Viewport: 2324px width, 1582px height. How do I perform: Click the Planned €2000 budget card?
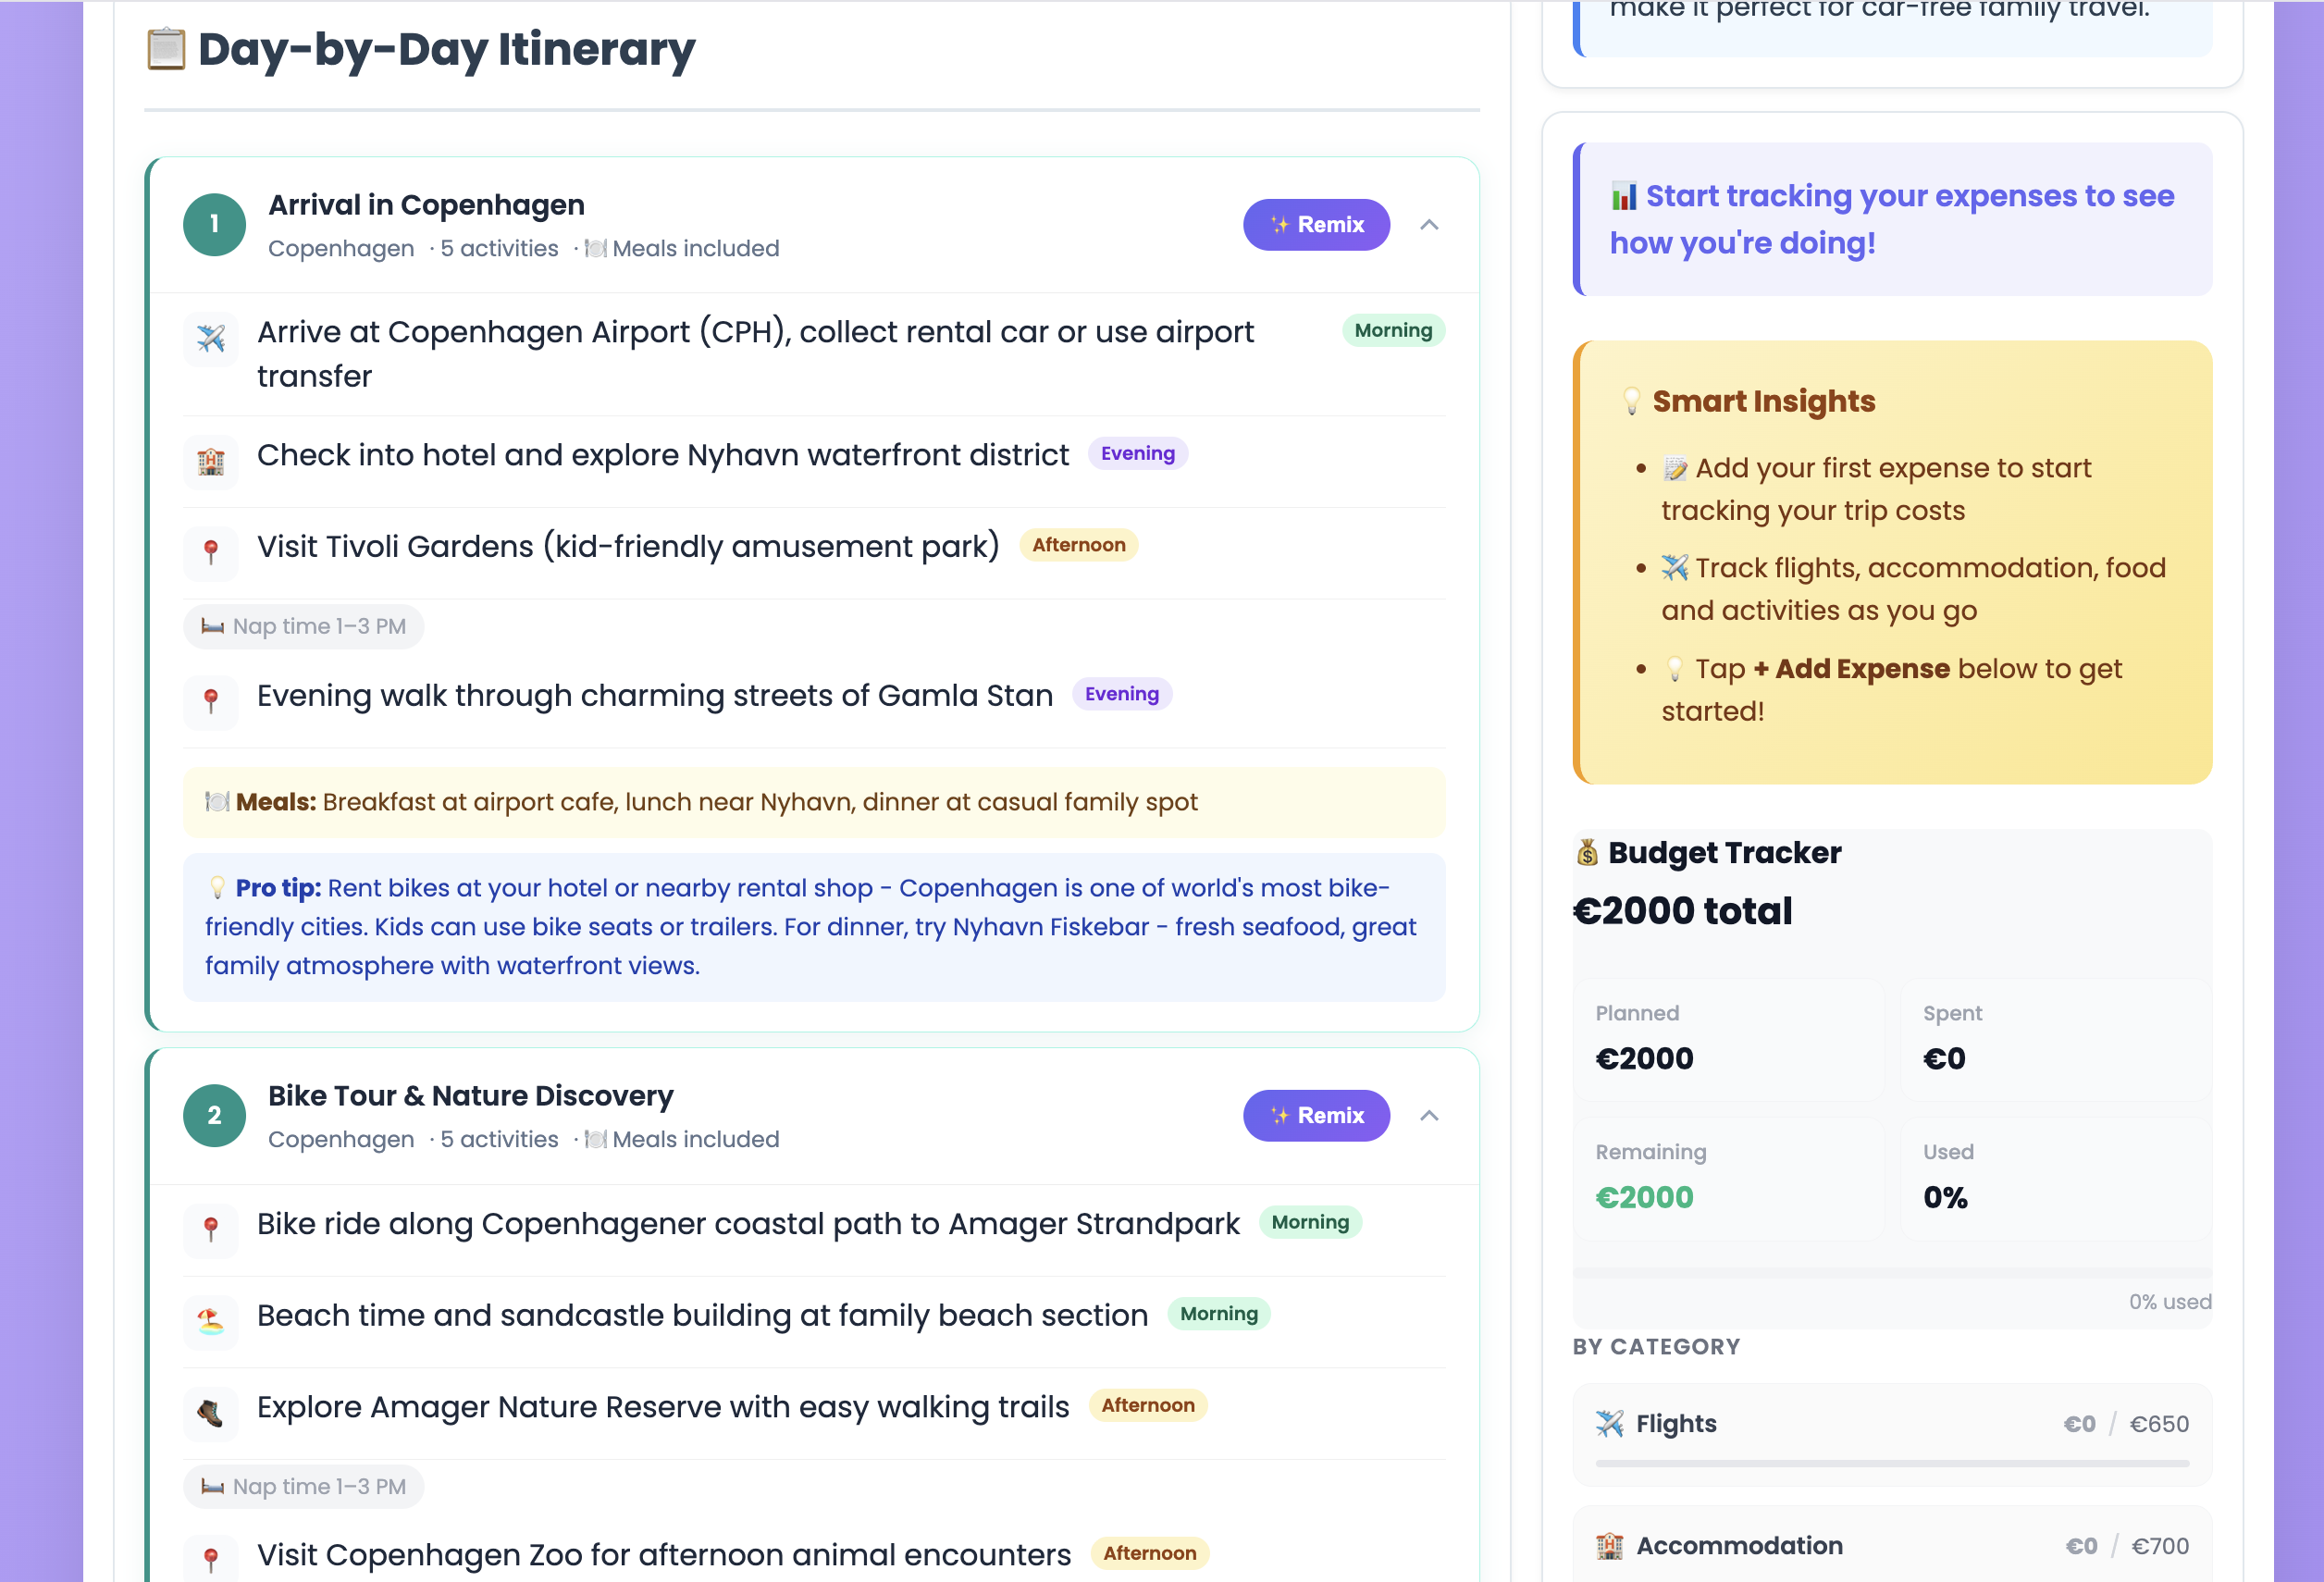[x=1728, y=1040]
